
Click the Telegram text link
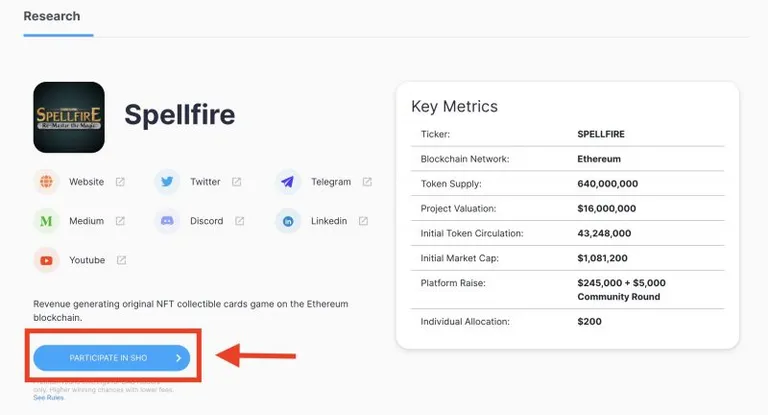pos(331,182)
